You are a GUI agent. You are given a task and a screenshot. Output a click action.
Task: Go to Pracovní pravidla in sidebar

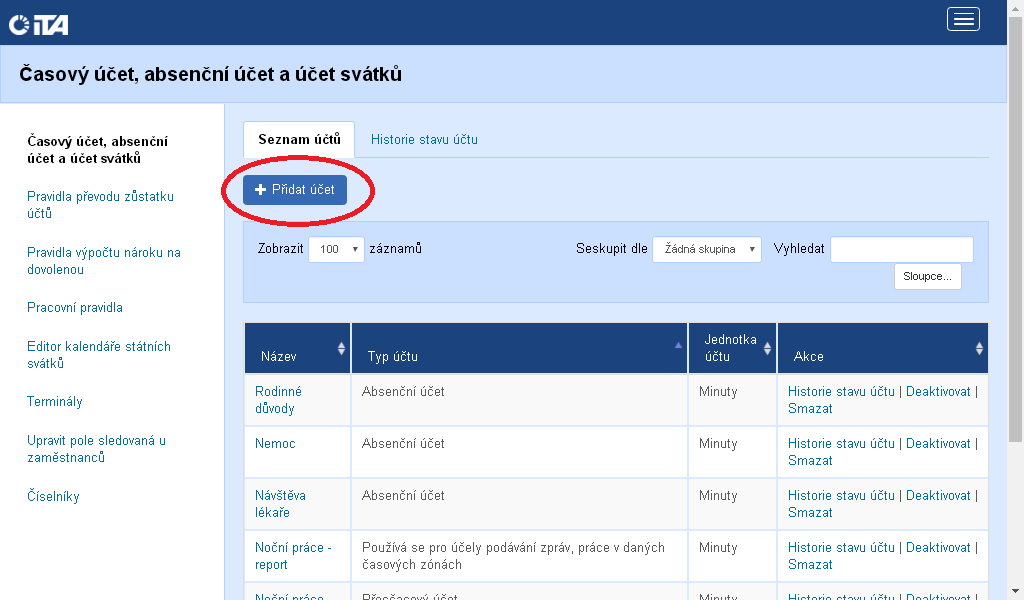(75, 308)
